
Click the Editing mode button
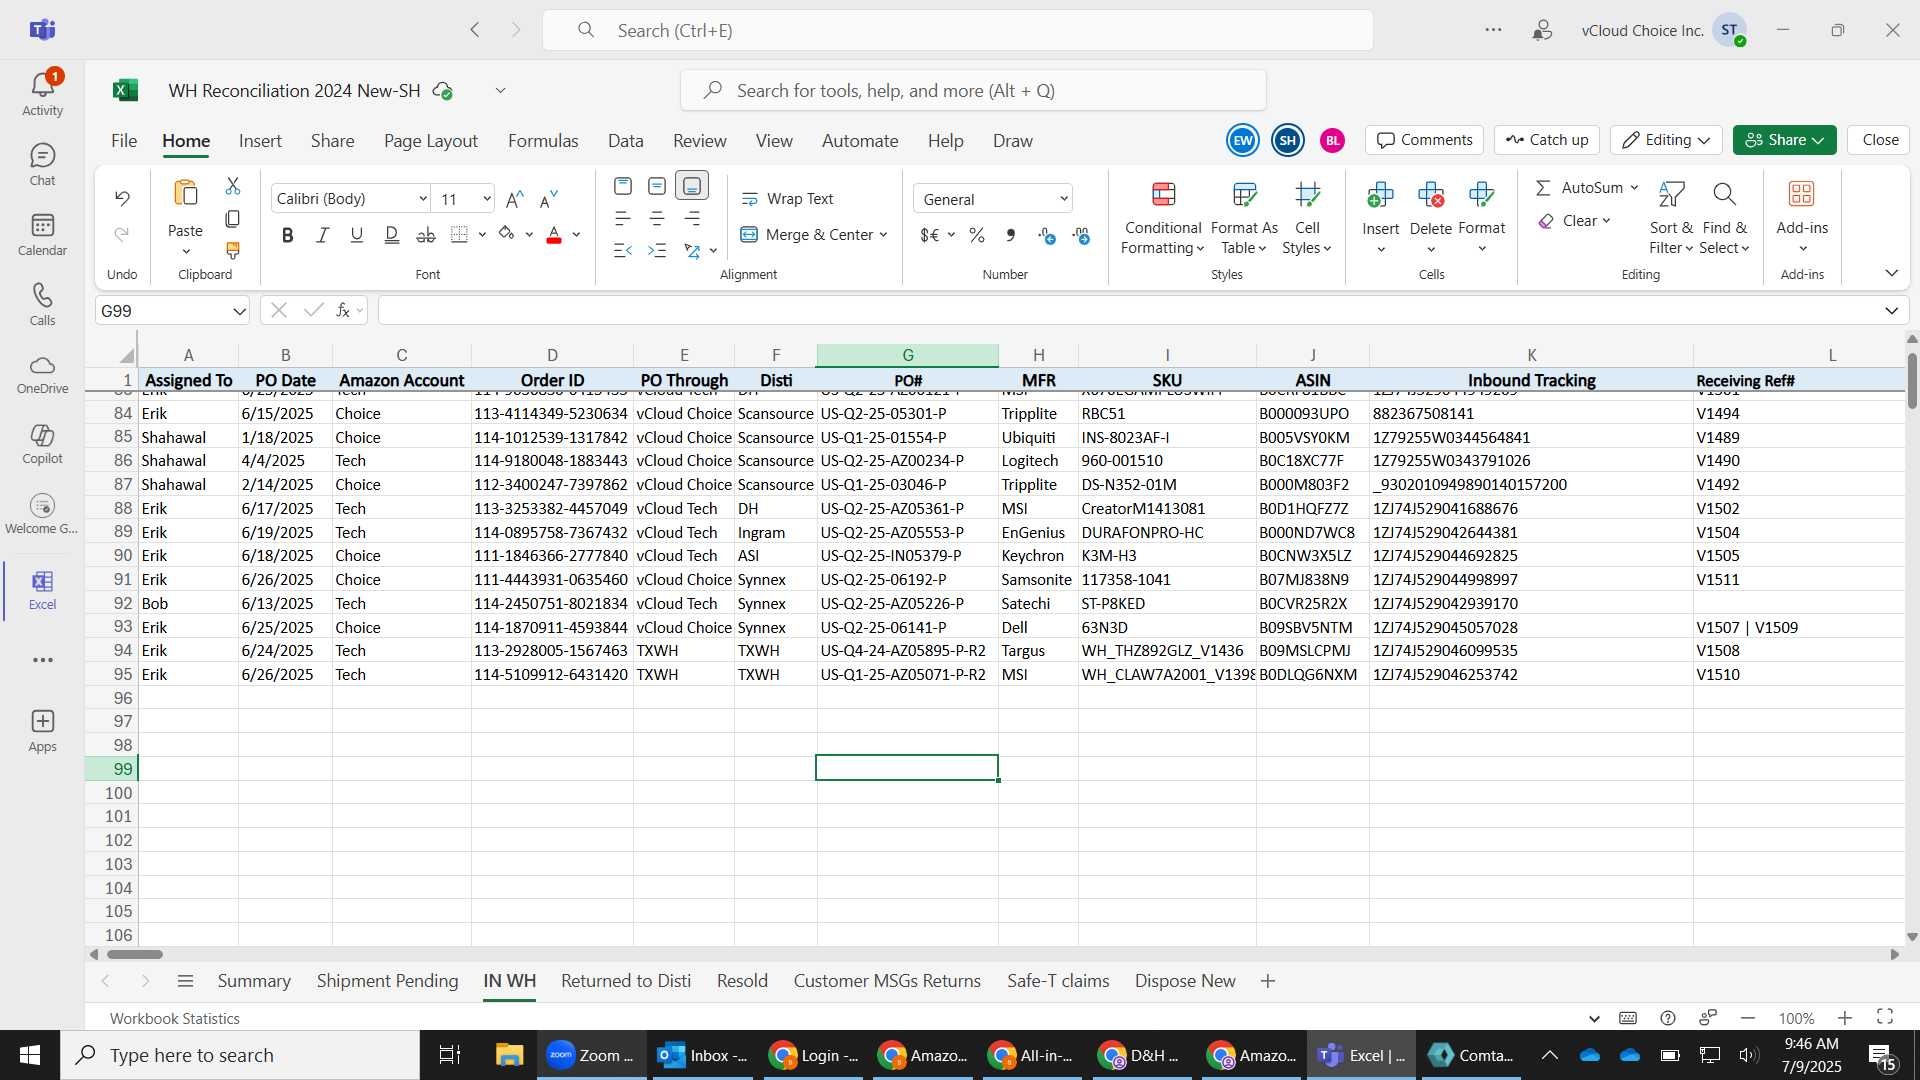[1666, 140]
